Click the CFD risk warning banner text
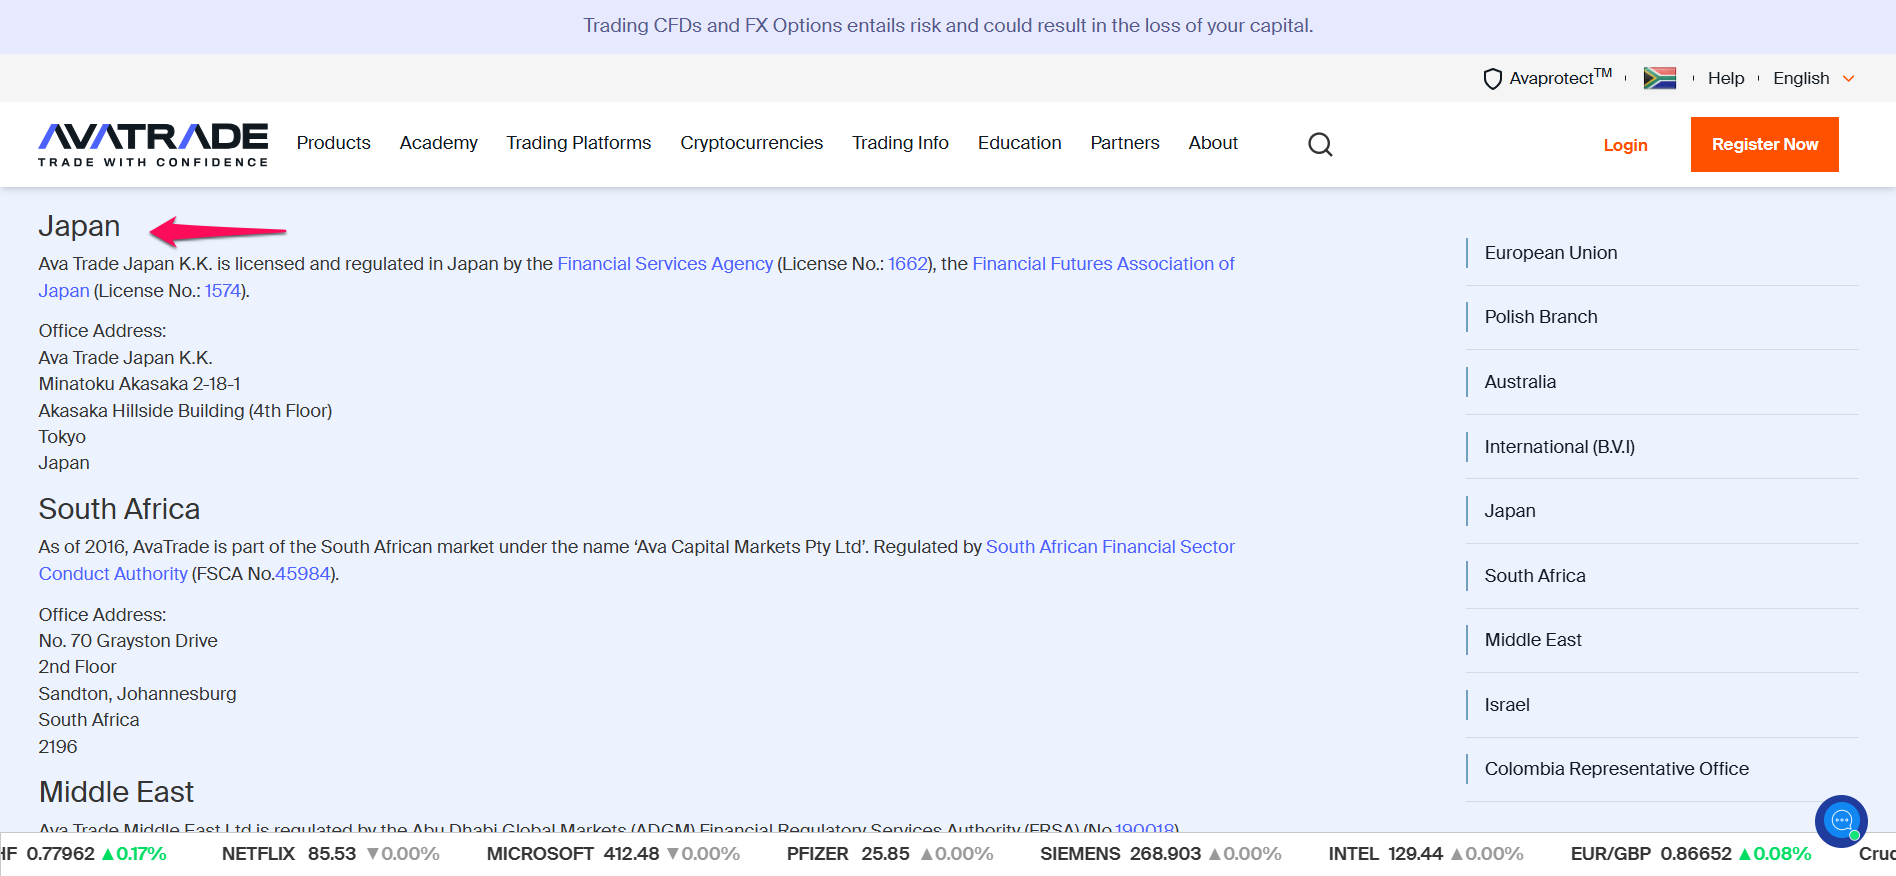The height and width of the screenshot is (876, 1896). [948, 26]
